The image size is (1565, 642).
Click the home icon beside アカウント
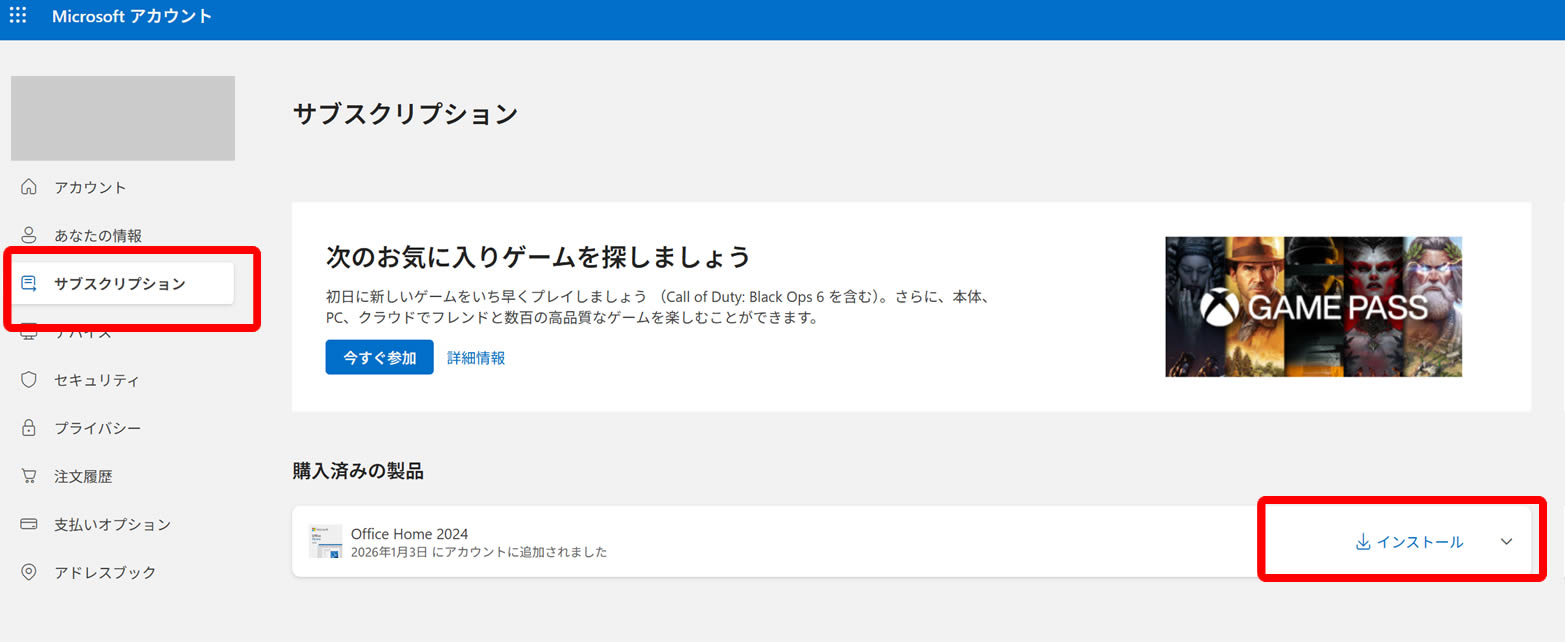[x=29, y=187]
